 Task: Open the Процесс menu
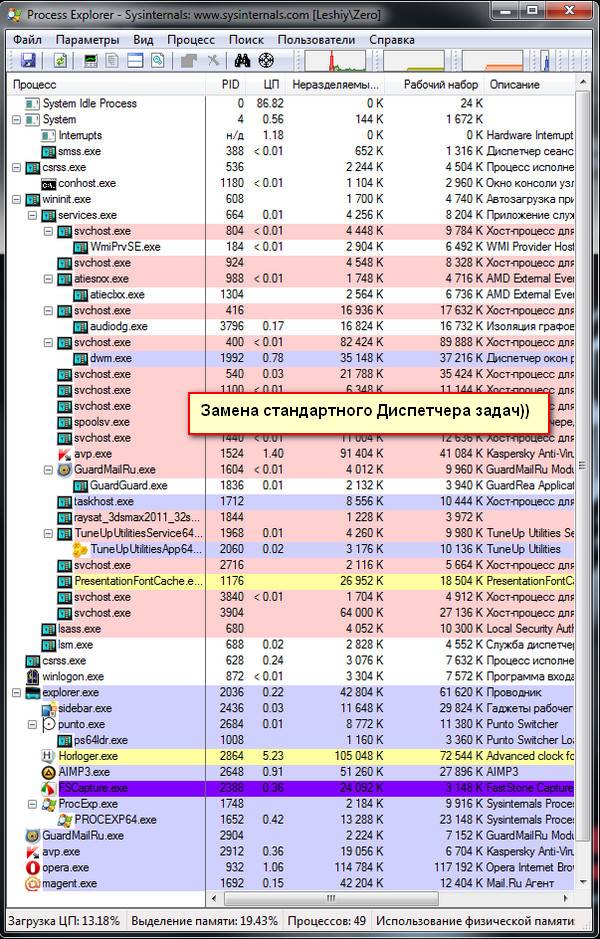[190, 39]
